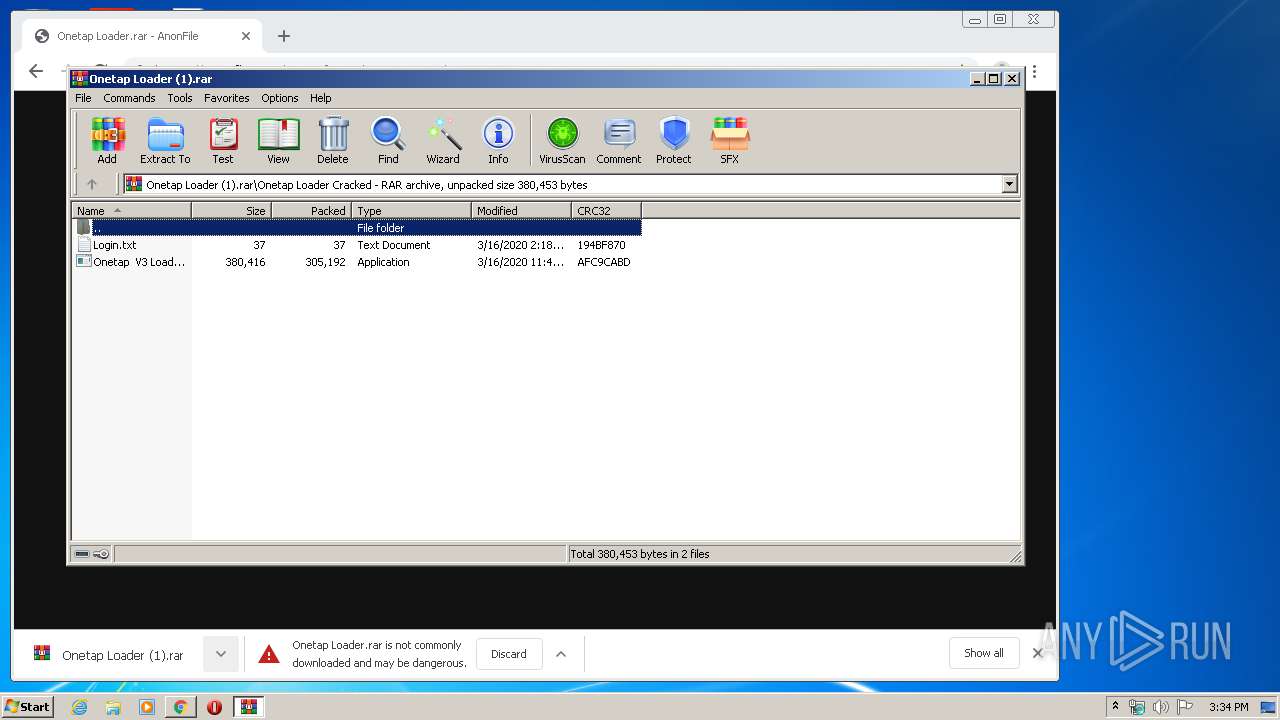Viewport: 1280px width, 720px height.
Task: Show hidden tray icons arrow
Action: click(x=1115, y=707)
